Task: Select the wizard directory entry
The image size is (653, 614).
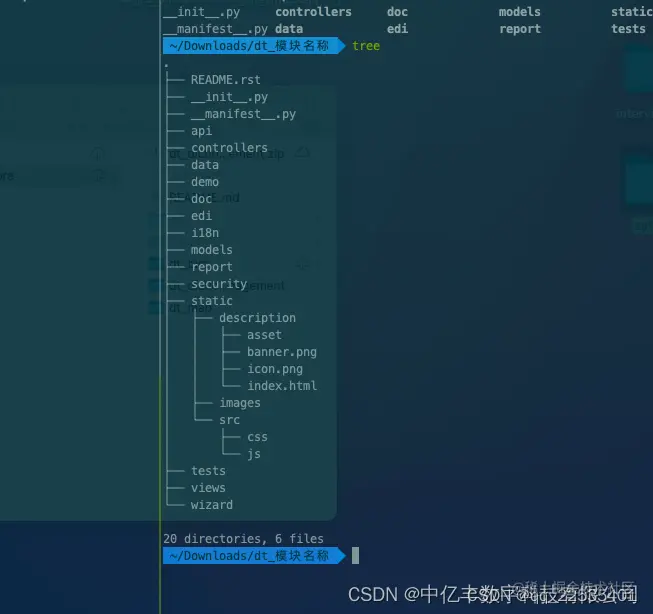Action: (212, 505)
